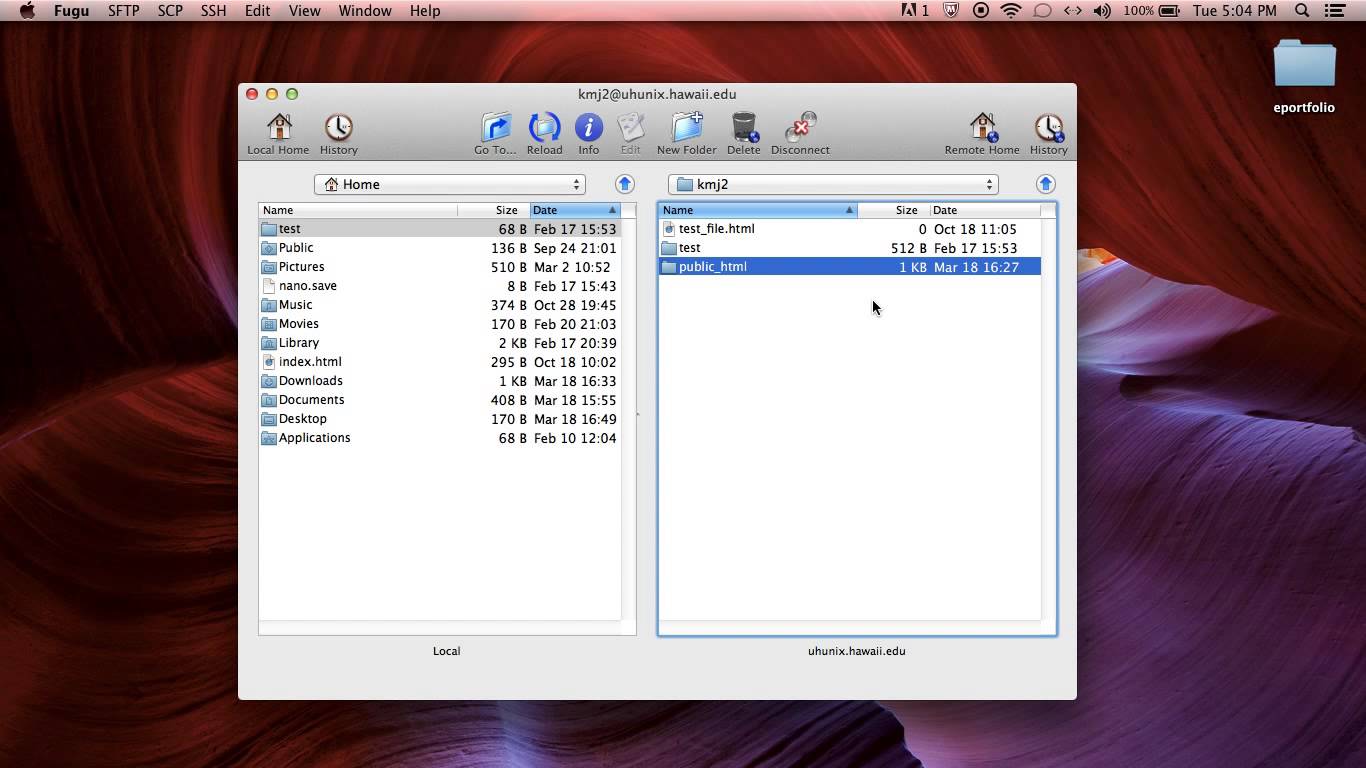Open the kmj2 remote path dropdown
The width and height of the screenshot is (1366, 768).
point(833,184)
